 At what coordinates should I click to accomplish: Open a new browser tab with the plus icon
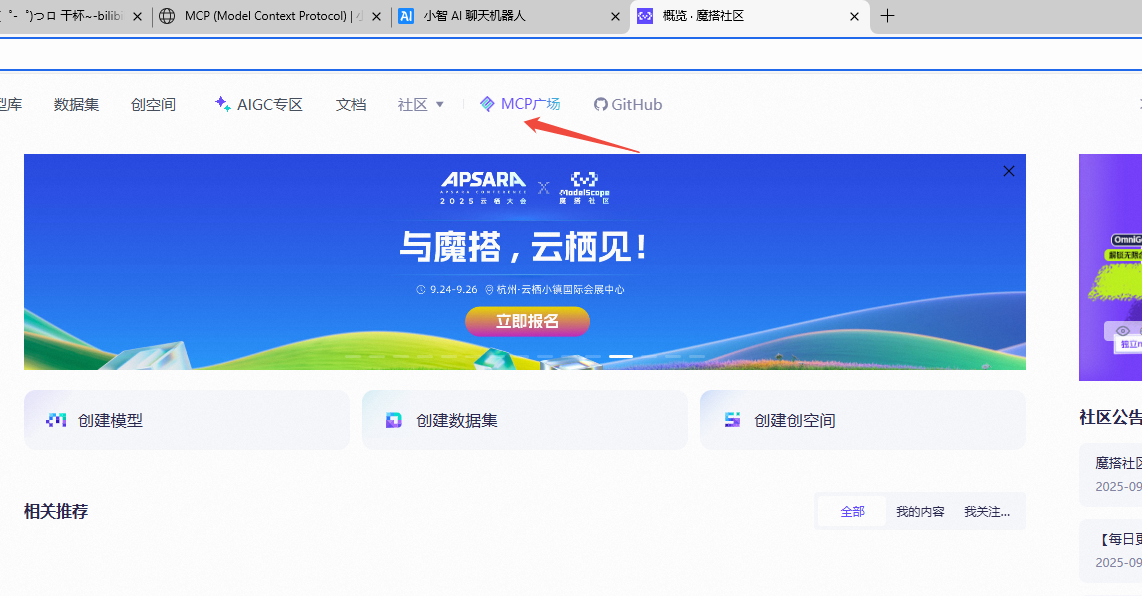tap(889, 16)
